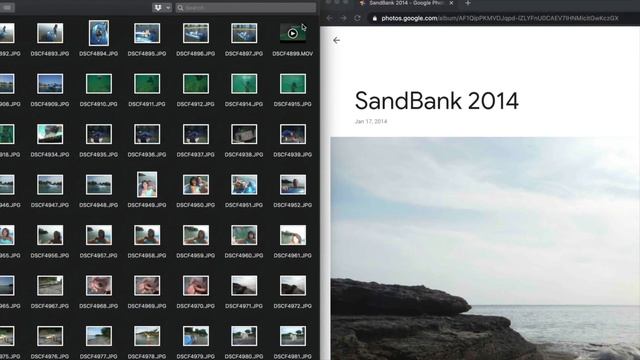Click the DSCF4914.JPG file name
The image size is (640, 360).
coord(244,104)
